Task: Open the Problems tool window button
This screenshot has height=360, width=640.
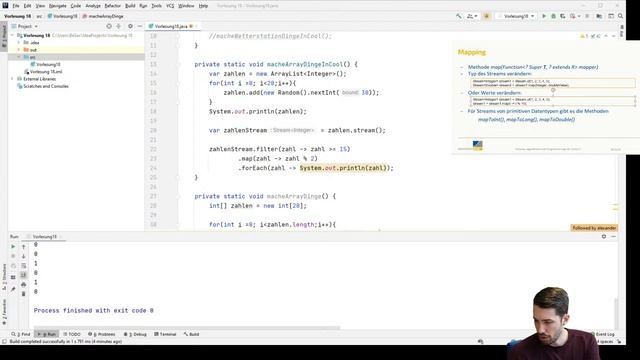Action: tap(102, 334)
